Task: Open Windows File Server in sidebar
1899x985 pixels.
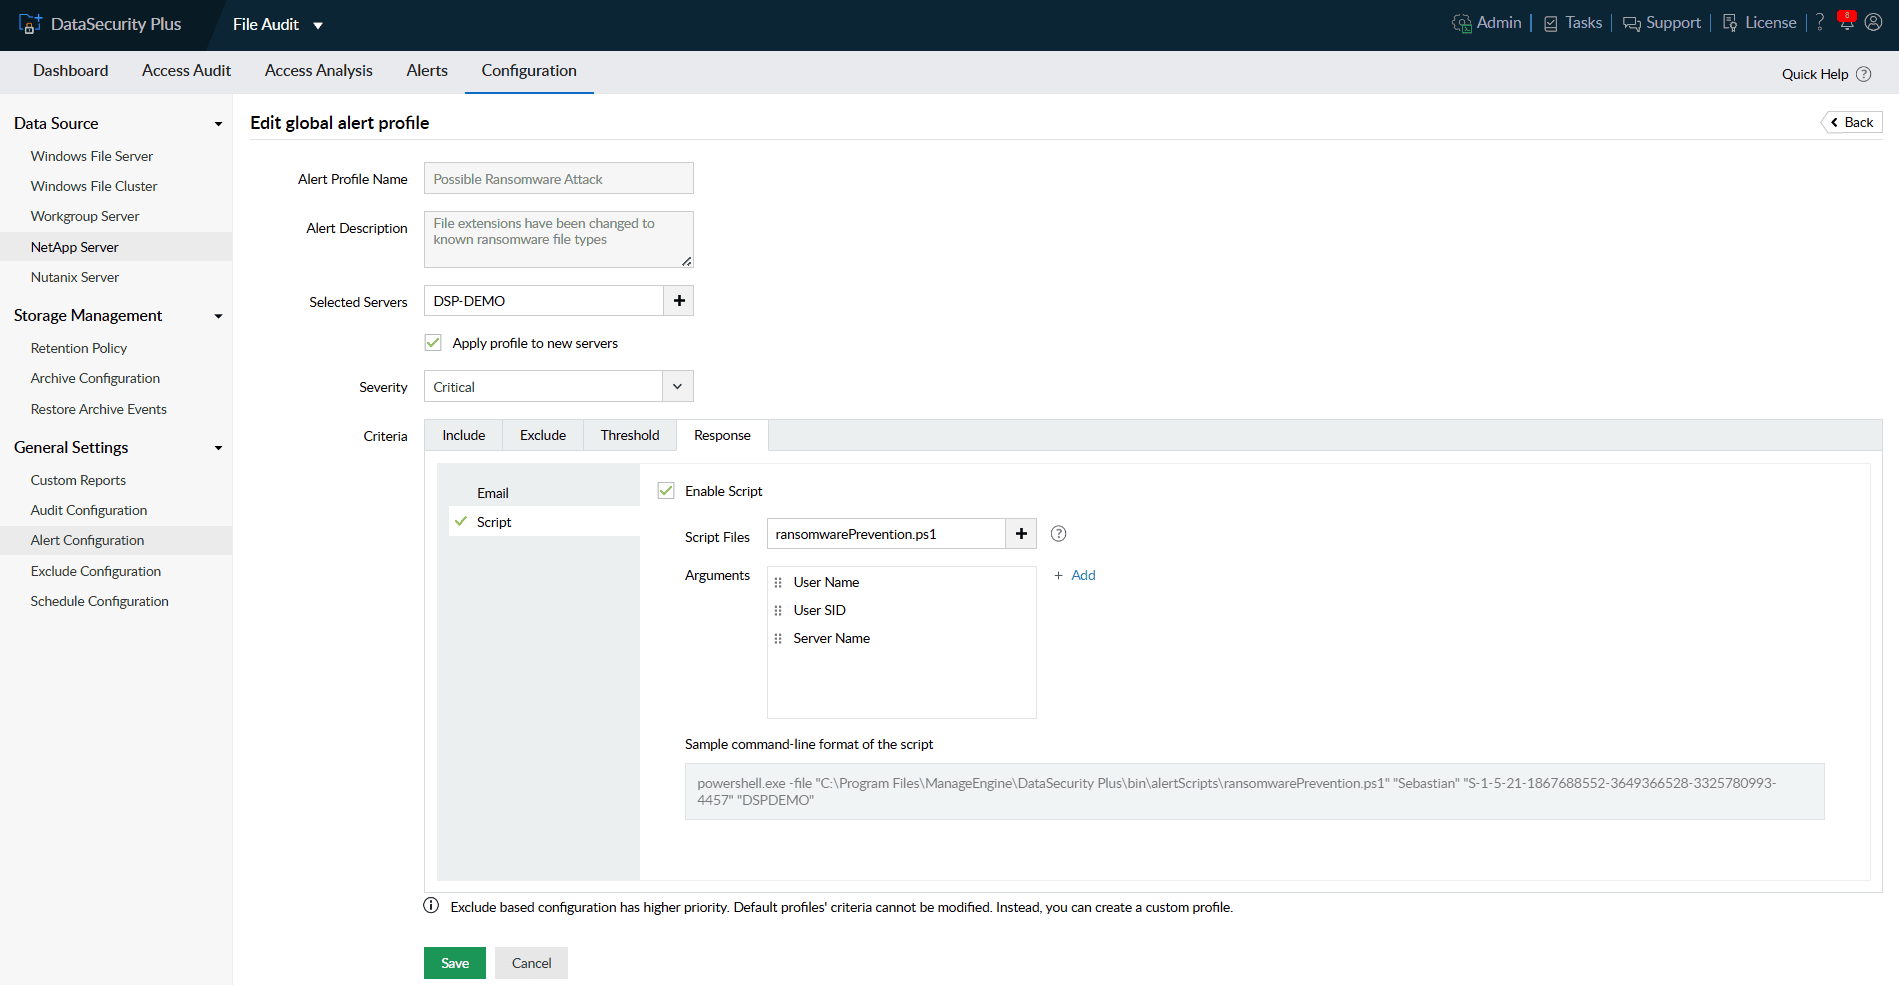Action: pyautogui.click(x=92, y=156)
